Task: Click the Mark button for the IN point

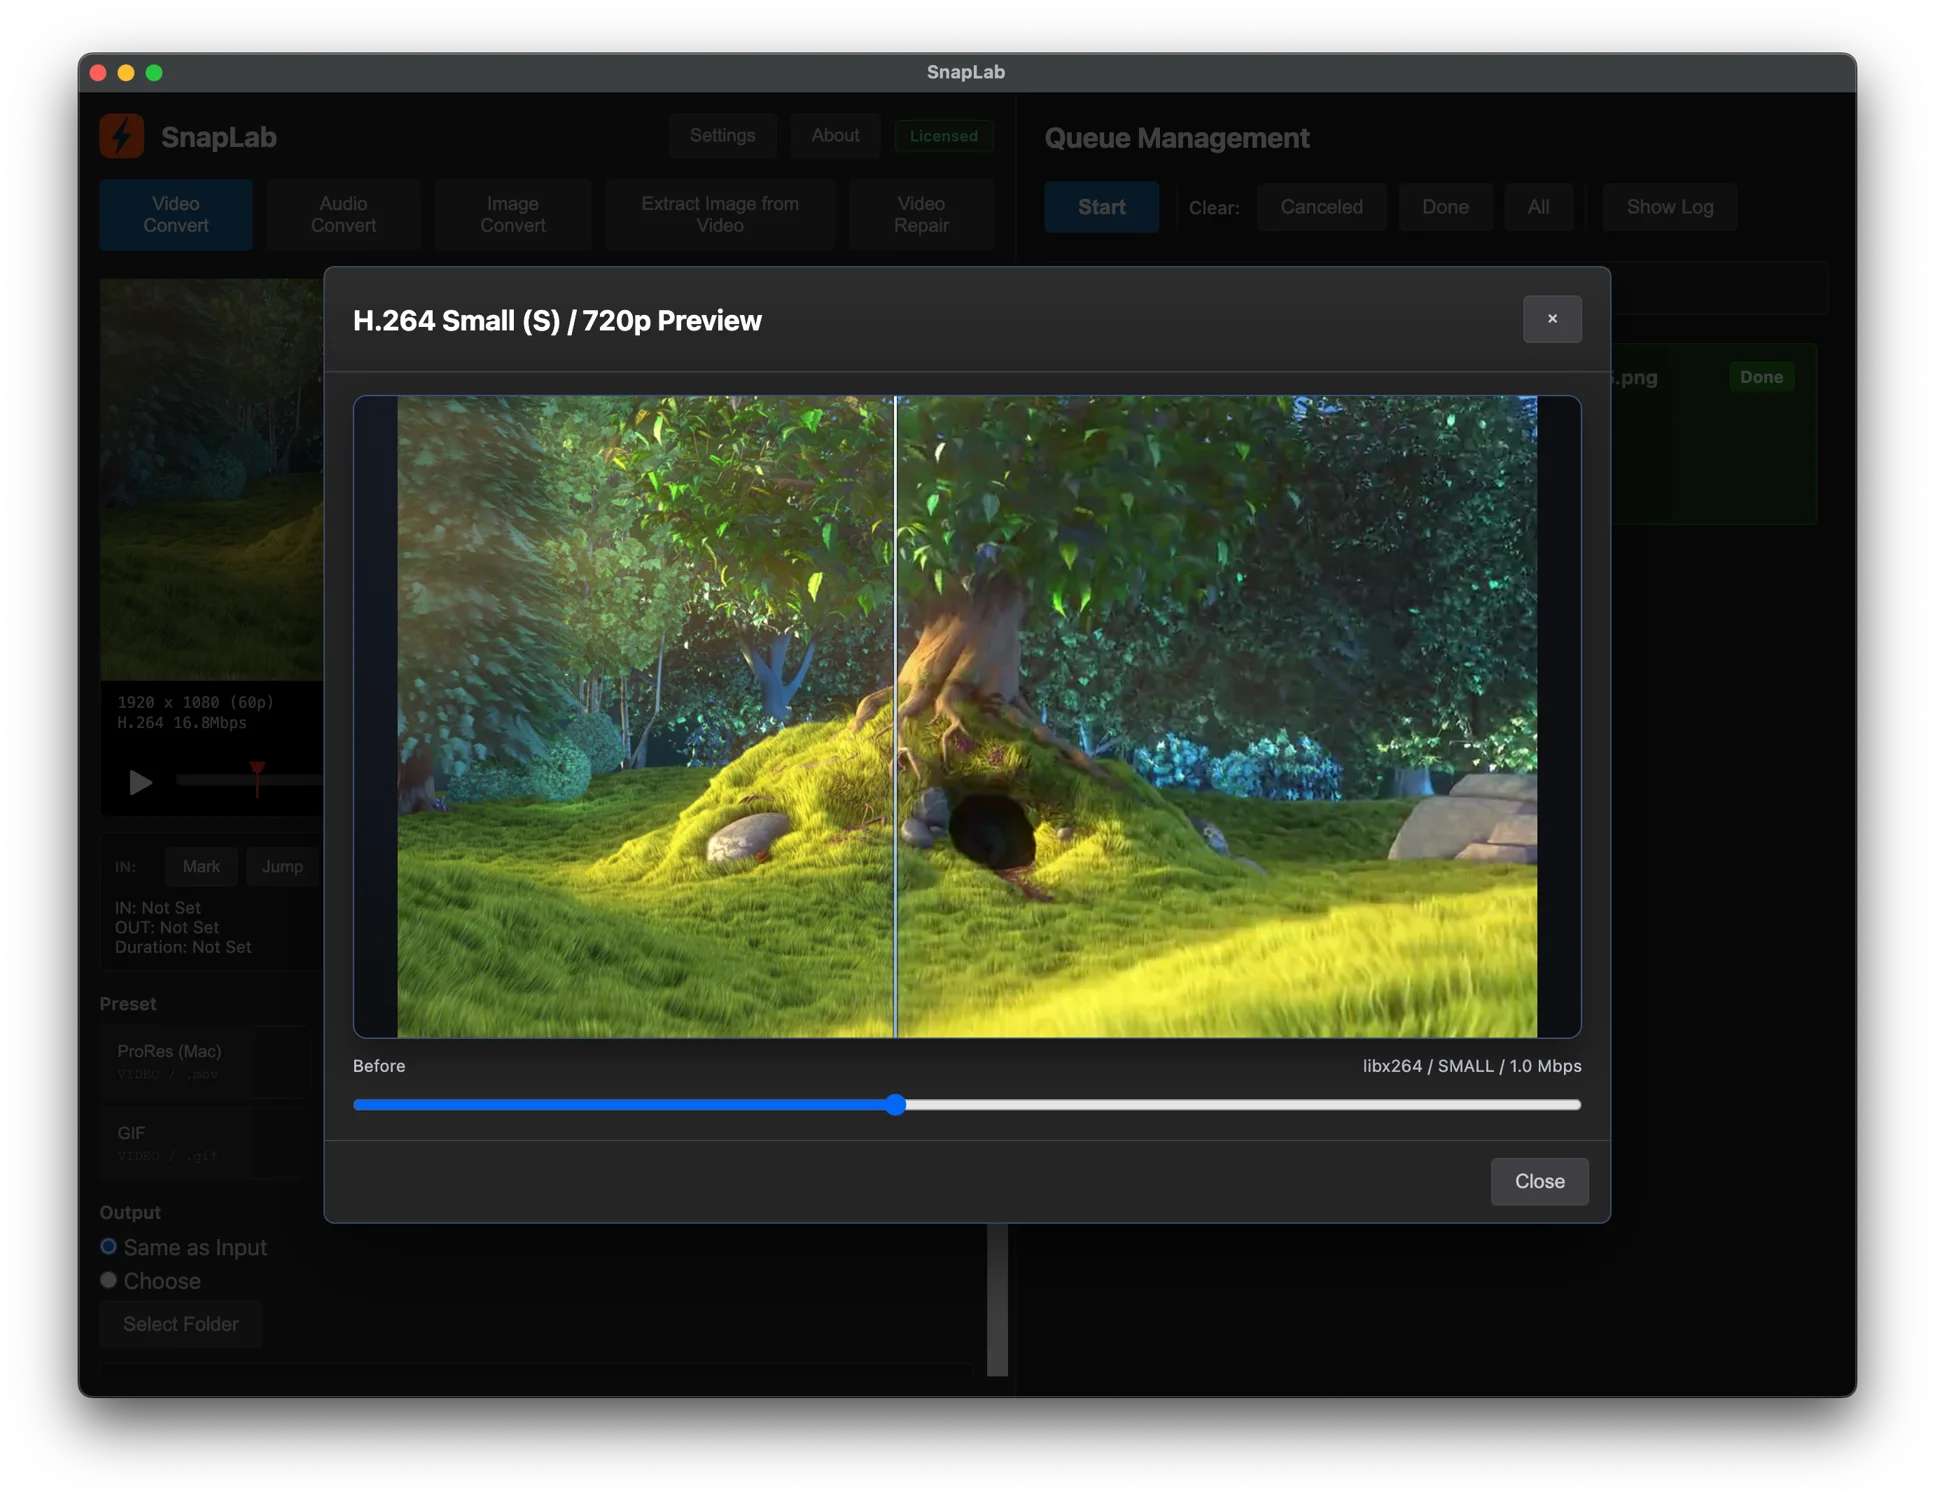Action: (201, 866)
